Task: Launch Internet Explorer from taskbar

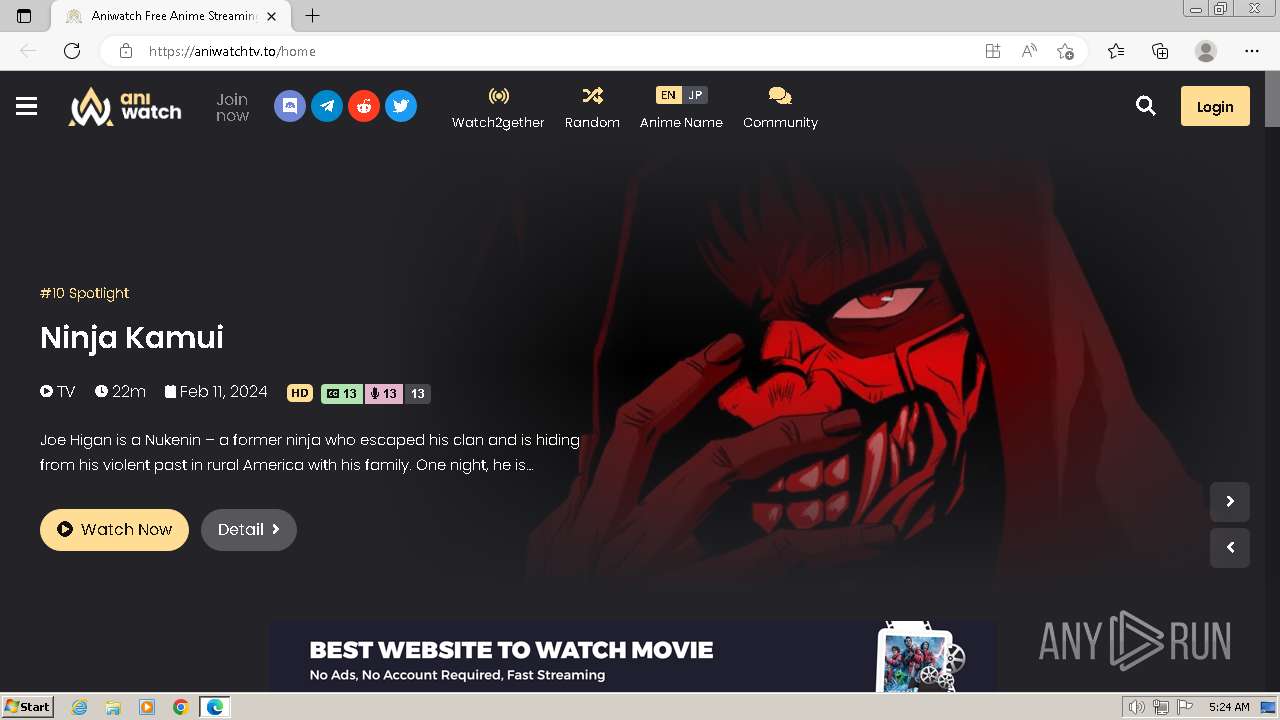Action: 80,707
